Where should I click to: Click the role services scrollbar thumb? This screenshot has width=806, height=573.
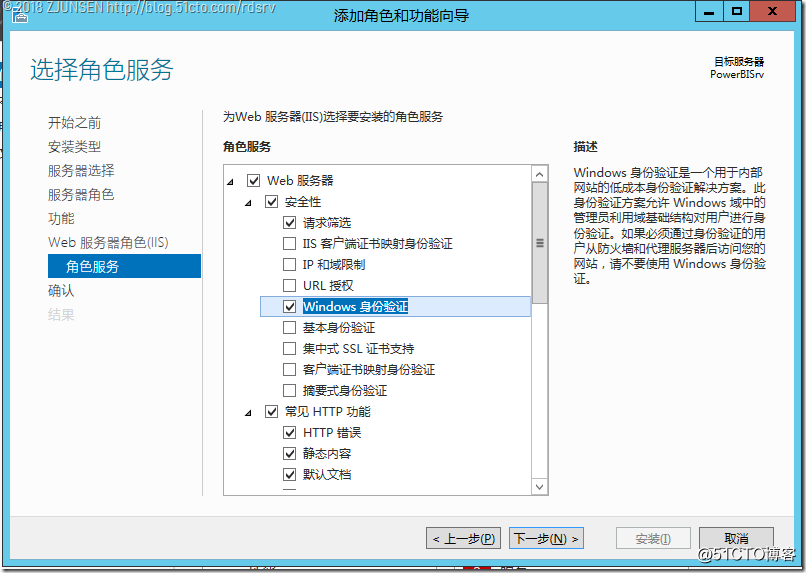[539, 243]
